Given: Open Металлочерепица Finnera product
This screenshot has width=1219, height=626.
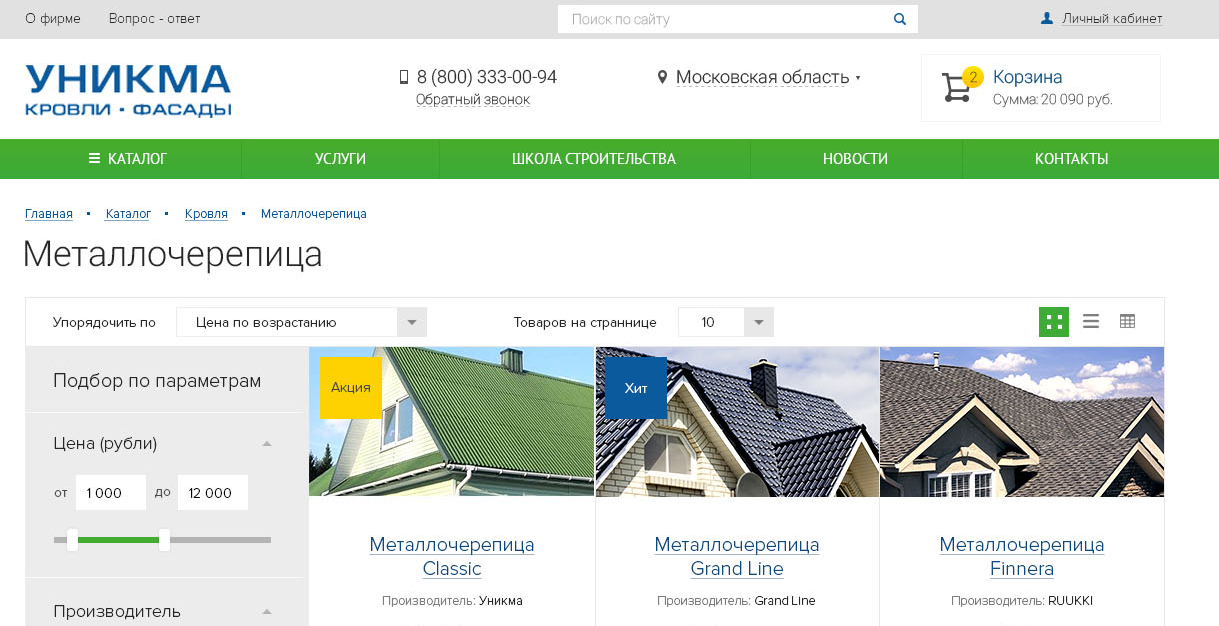Looking at the screenshot, I should pos(1022,557).
